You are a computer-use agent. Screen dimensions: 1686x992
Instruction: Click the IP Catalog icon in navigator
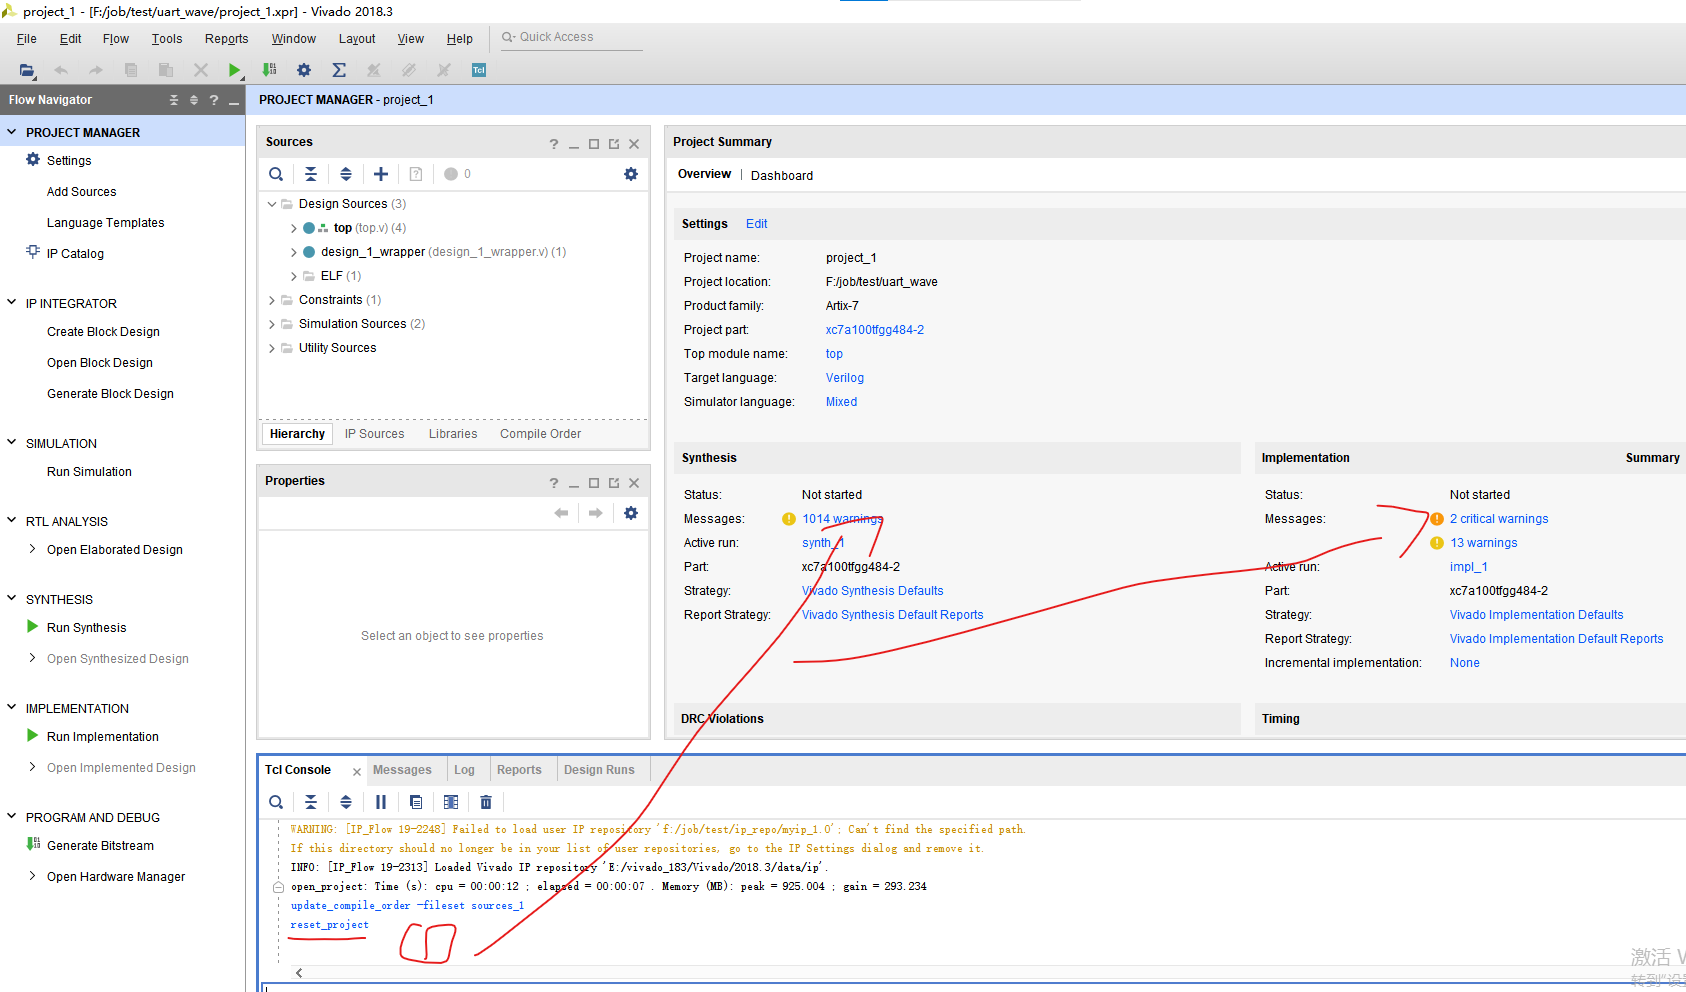33,252
